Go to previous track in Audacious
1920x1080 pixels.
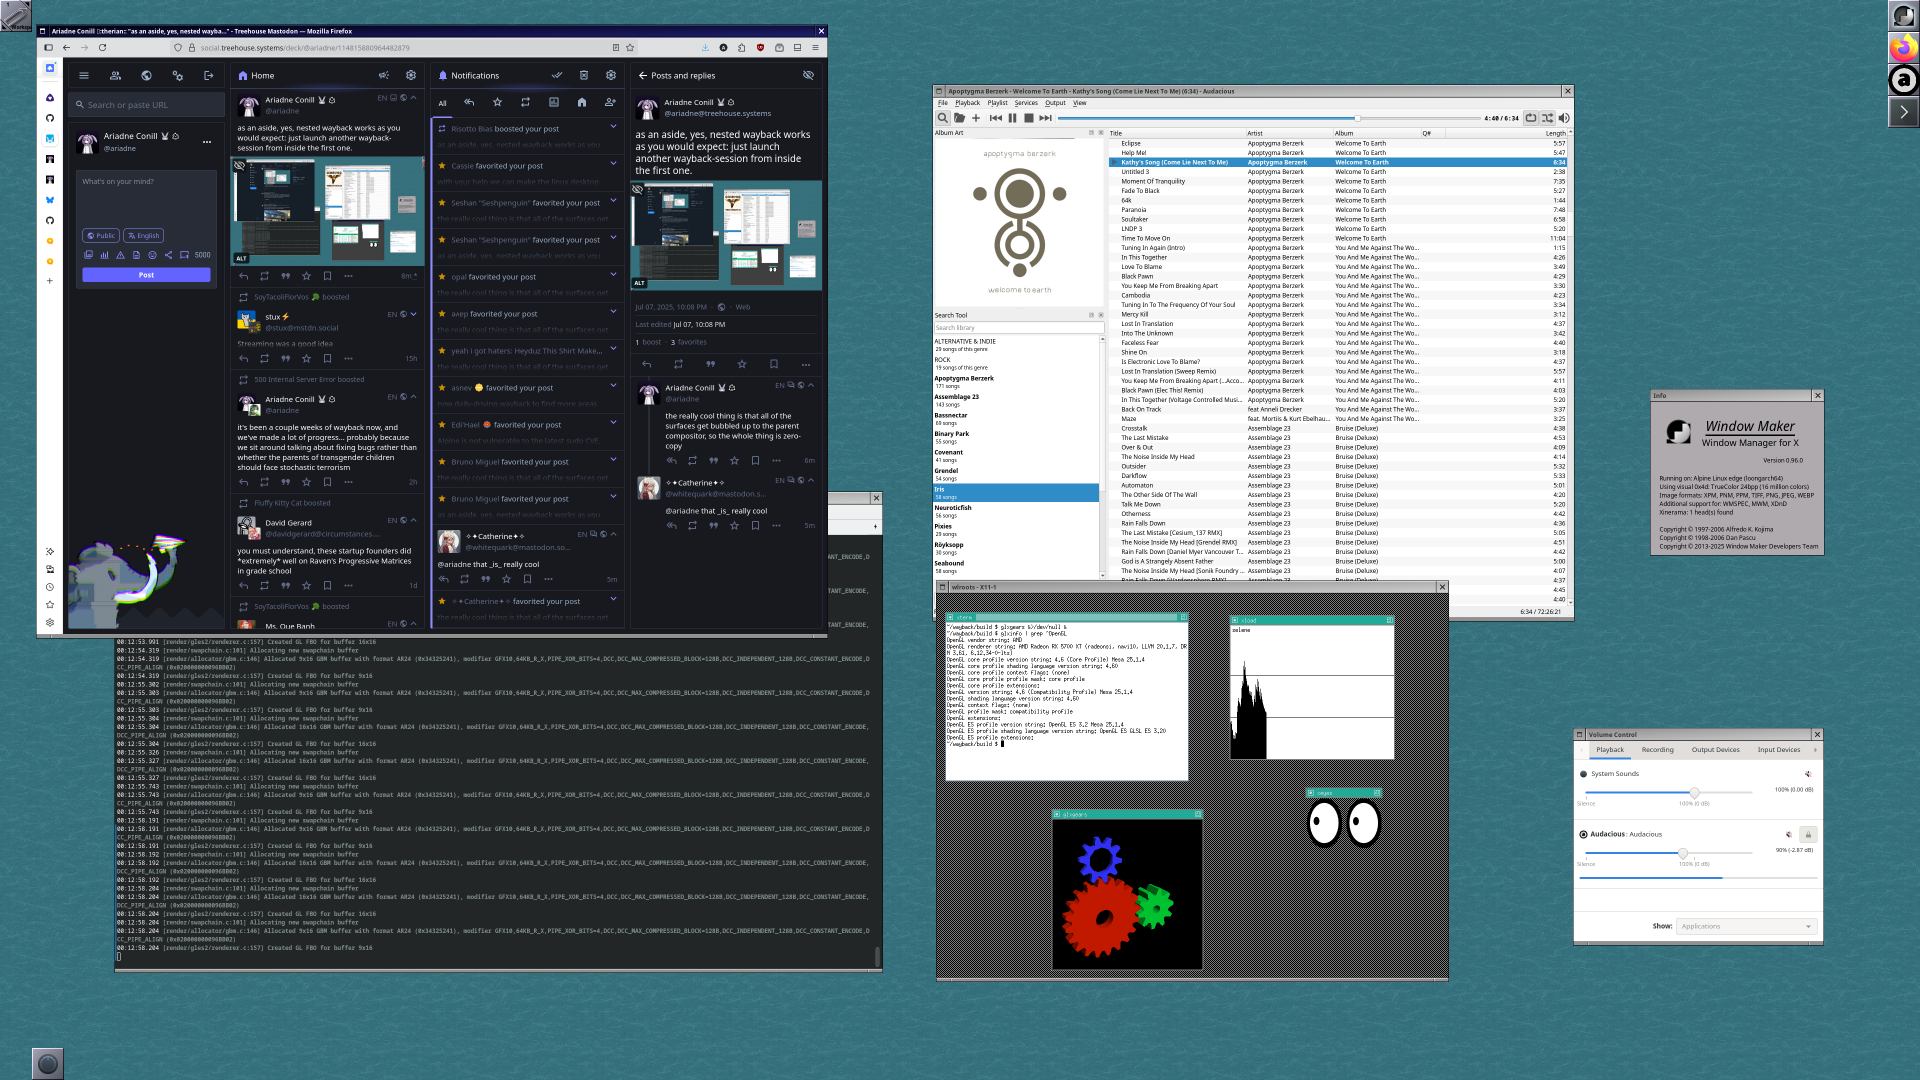(x=996, y=118)
